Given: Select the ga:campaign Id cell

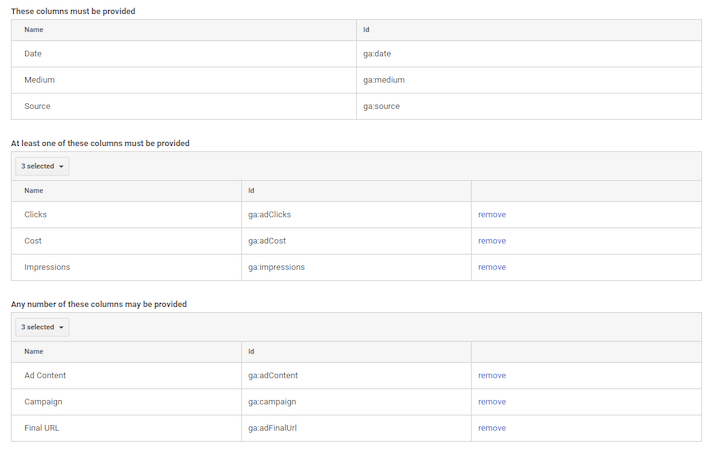Looking at the screenshot, I should pyautogui.click(x=272, y=402).
